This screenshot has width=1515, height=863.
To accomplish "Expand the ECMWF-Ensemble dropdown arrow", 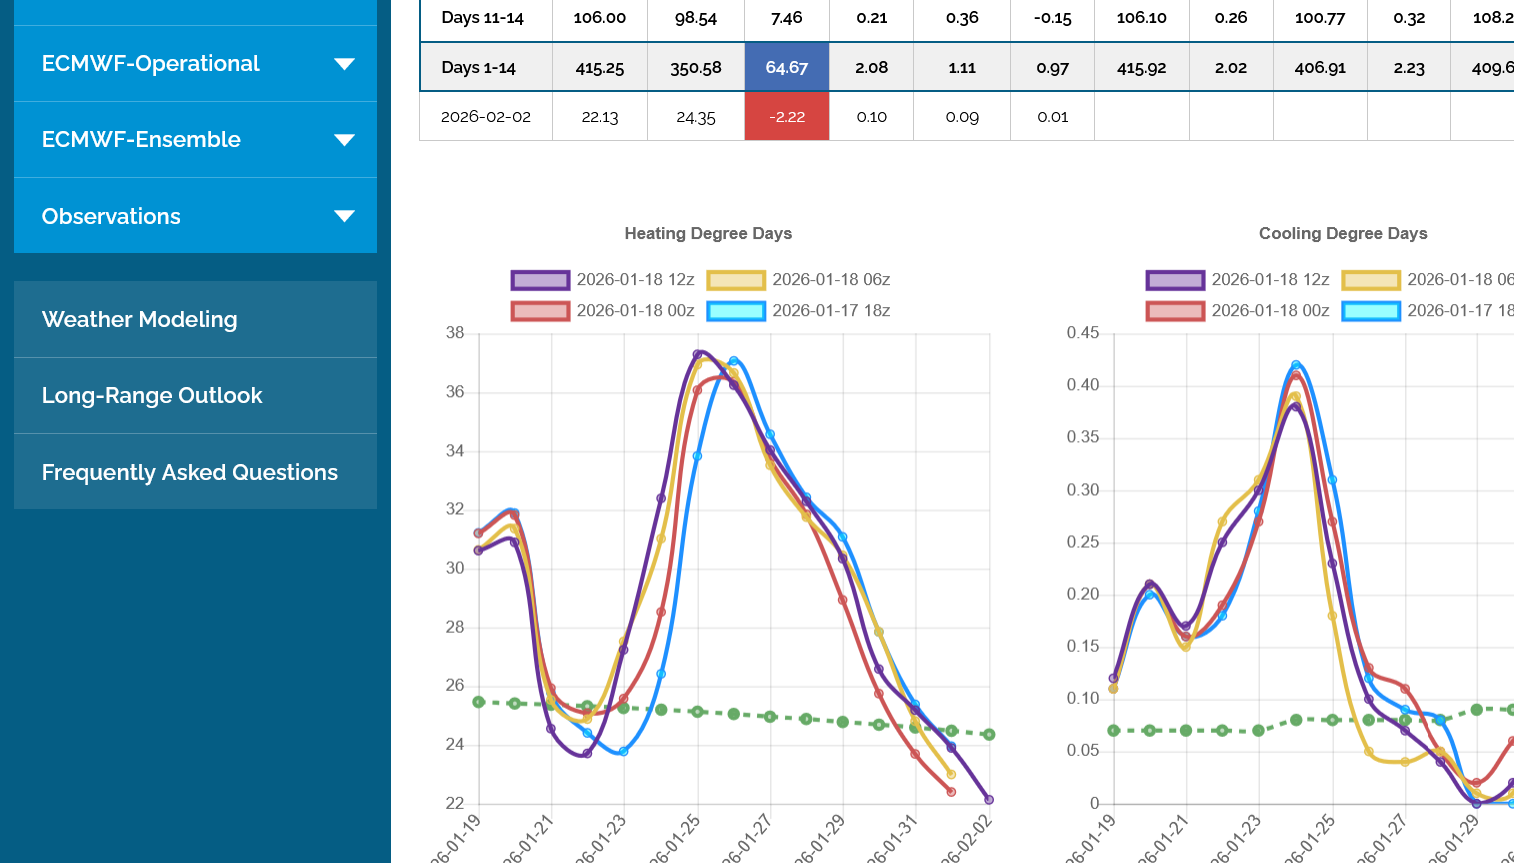I will pyautogui.click(x=344, y=140).
